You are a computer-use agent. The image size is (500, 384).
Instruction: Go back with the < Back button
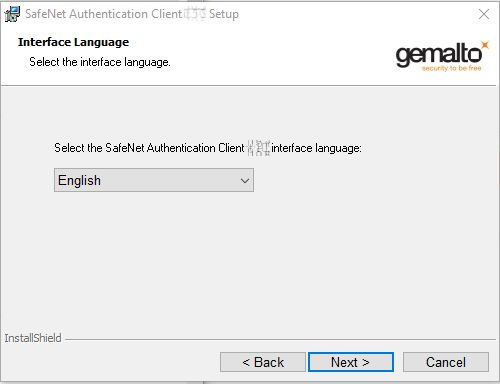[x=263, y=362]
